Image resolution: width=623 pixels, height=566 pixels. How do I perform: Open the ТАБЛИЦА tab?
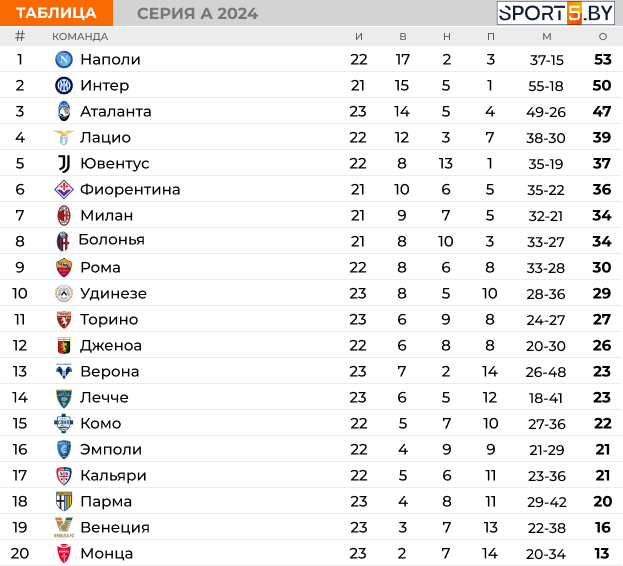56,13
